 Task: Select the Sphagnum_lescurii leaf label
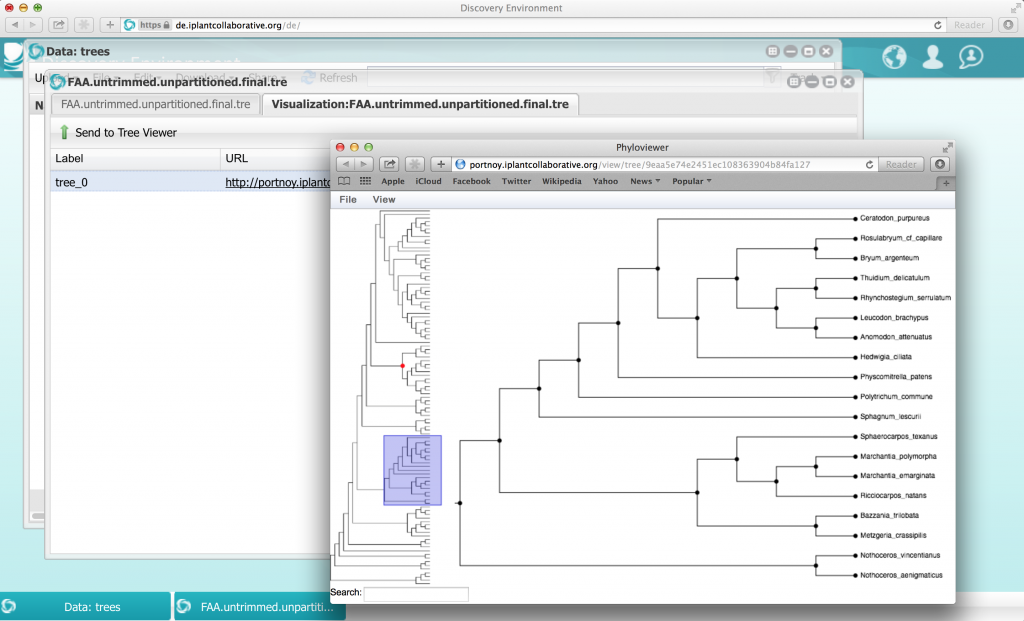(x=890, y=417)
